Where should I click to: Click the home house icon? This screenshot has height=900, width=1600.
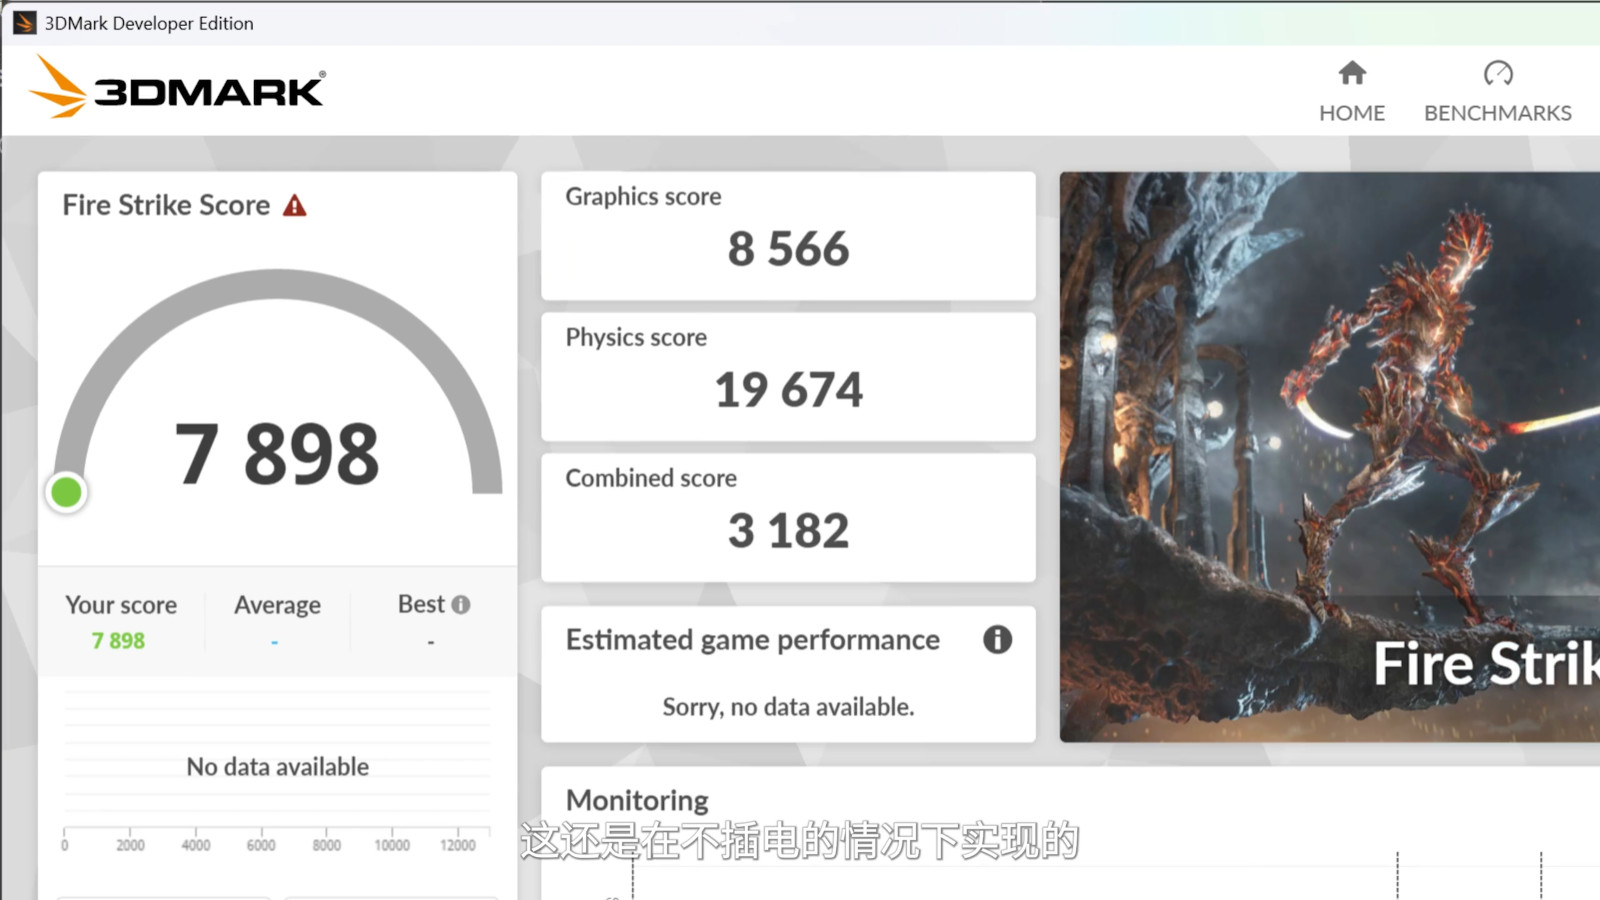1352,73
